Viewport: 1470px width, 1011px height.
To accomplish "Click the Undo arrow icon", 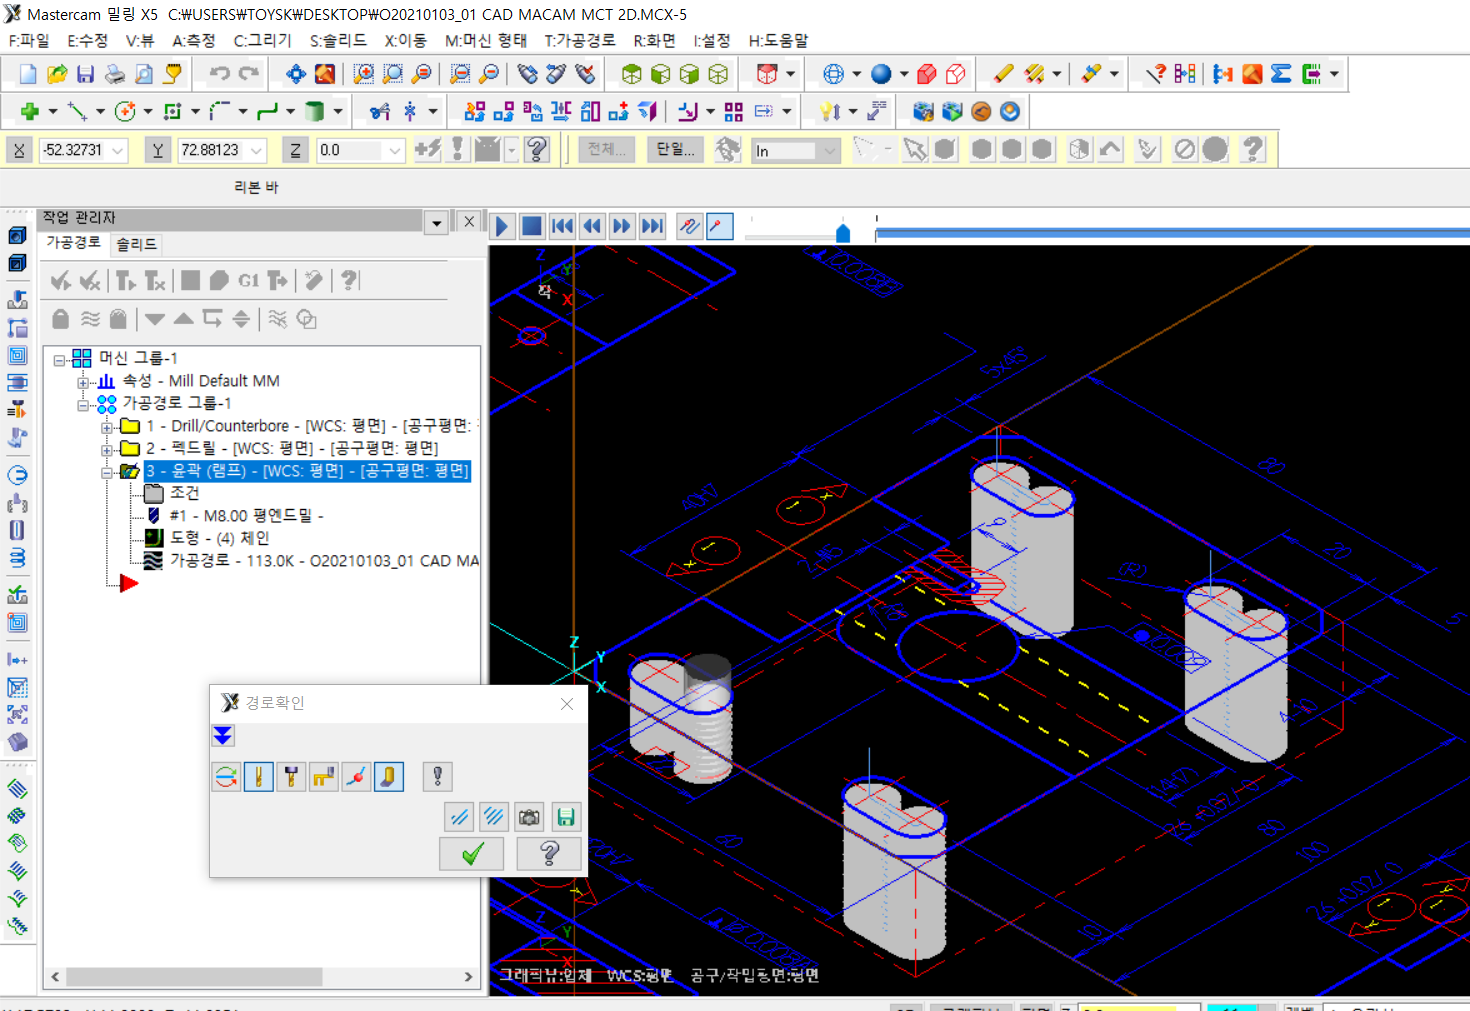I will pos(220,74).
